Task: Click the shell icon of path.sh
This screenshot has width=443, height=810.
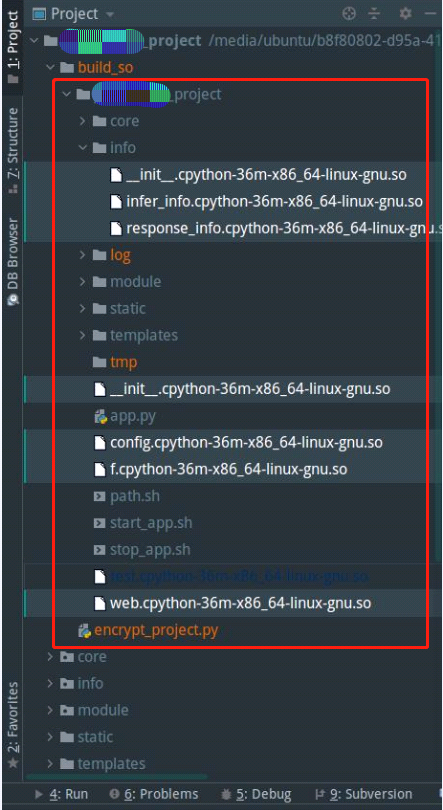Action: pos(100,497)
